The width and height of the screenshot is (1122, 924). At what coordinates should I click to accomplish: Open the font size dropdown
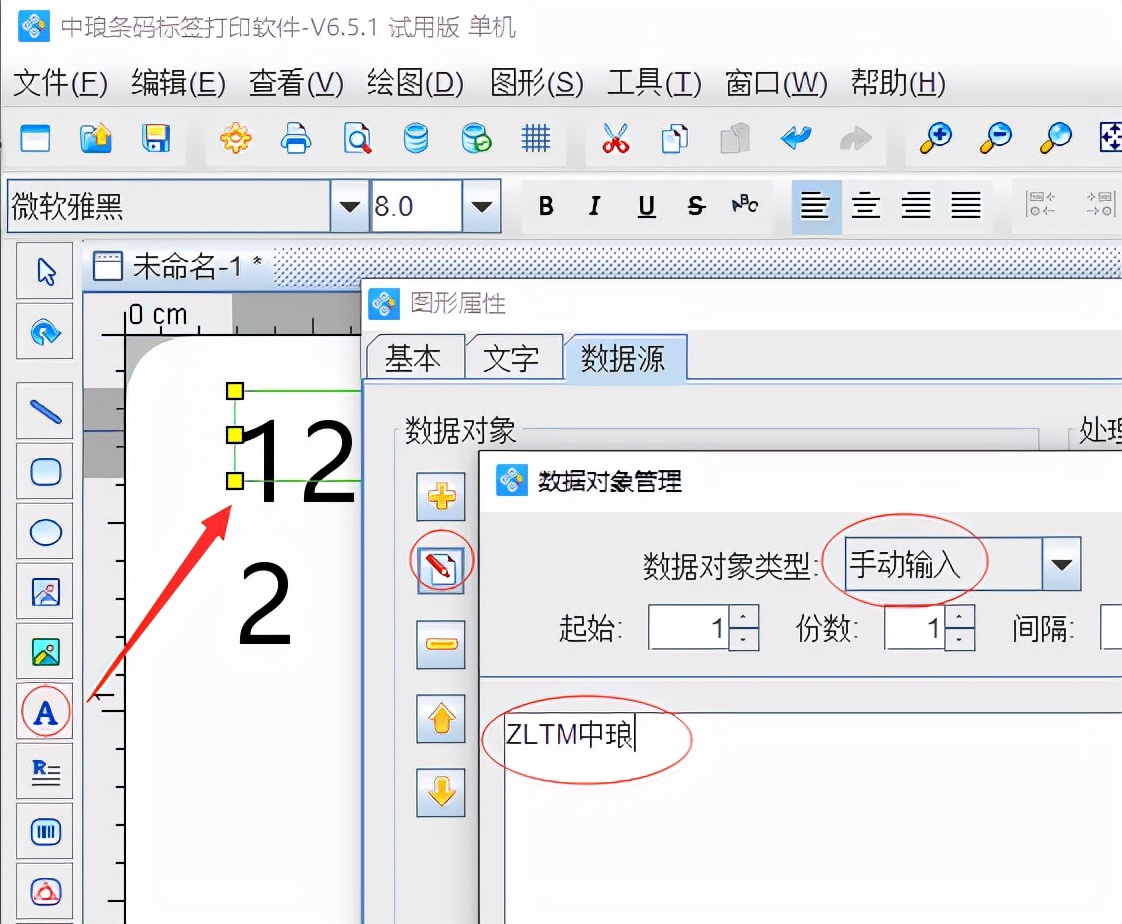click(482, 205)
